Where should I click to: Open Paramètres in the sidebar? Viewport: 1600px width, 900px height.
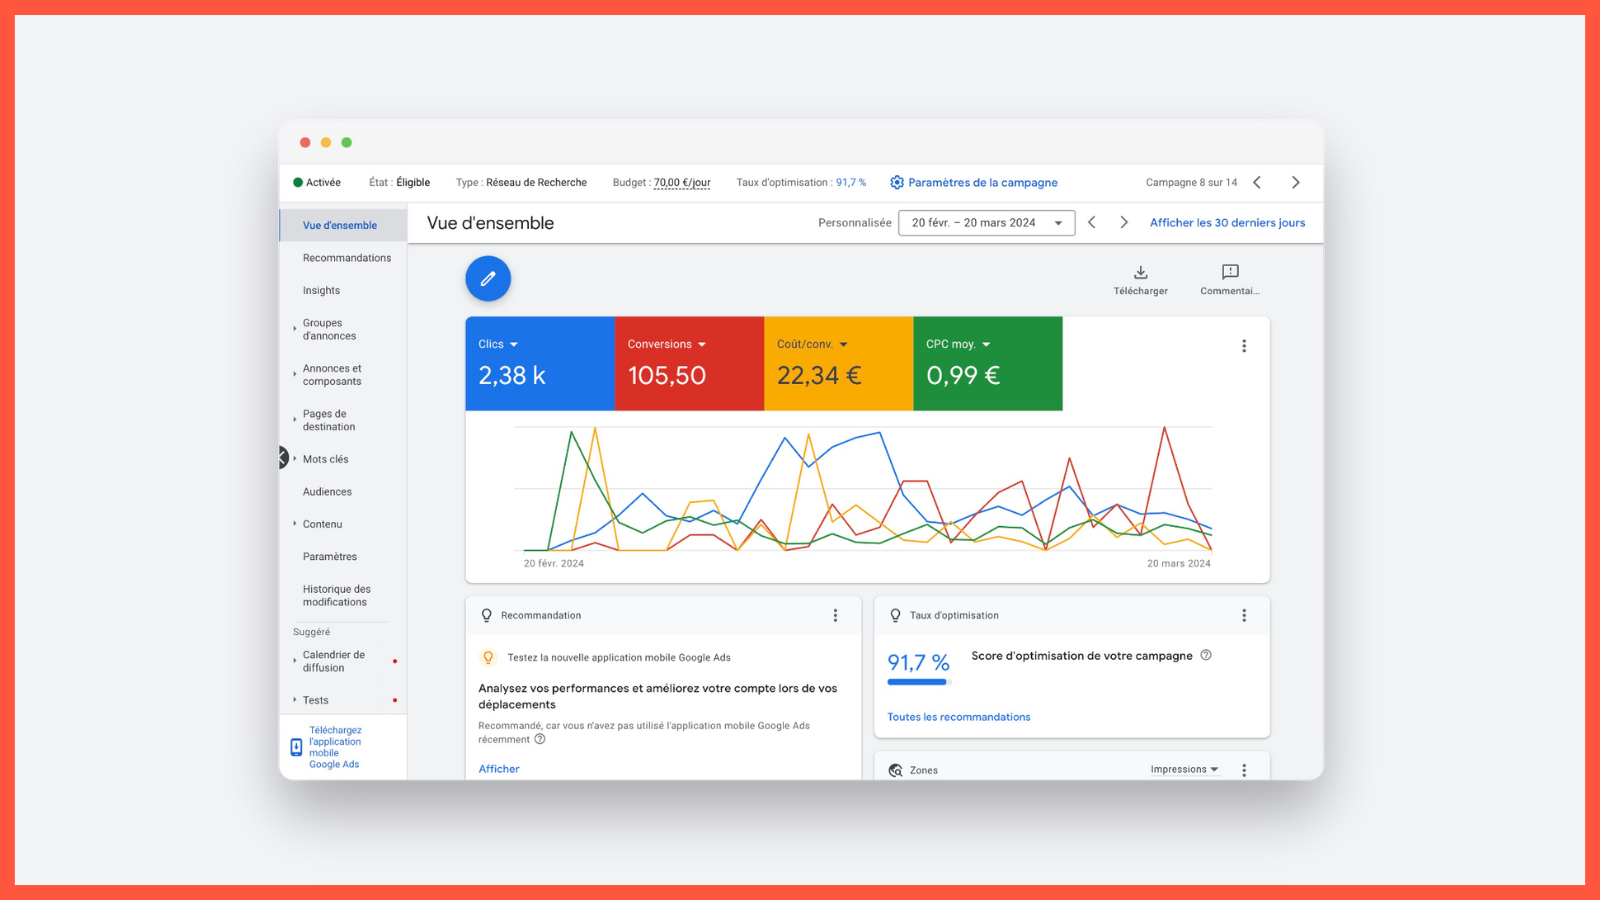tap(330, 556)
